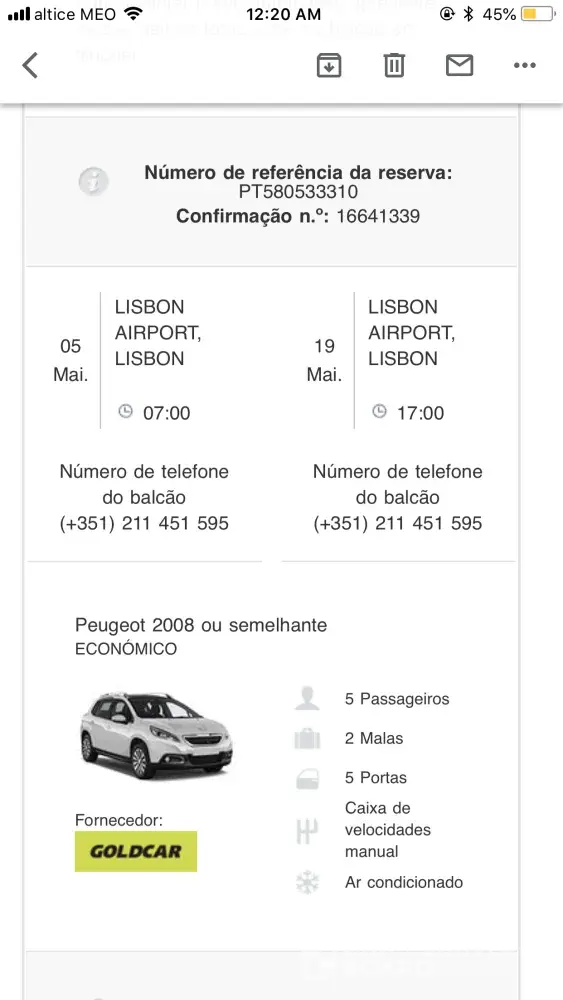Tap the clock icon next to 17:00

[x=379, y=411]
